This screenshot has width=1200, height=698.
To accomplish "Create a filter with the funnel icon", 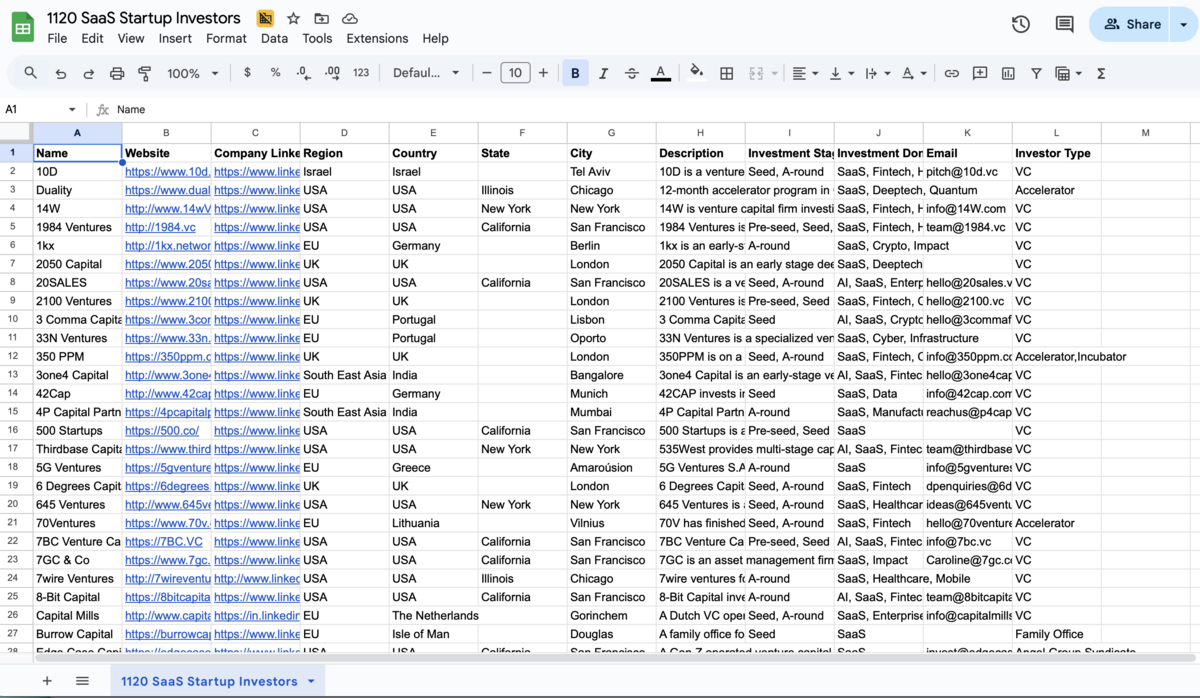I will click(1036, 72).
